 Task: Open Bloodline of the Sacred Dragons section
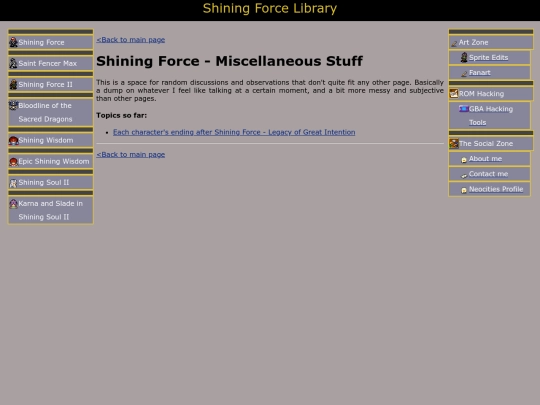click(51, 112)
